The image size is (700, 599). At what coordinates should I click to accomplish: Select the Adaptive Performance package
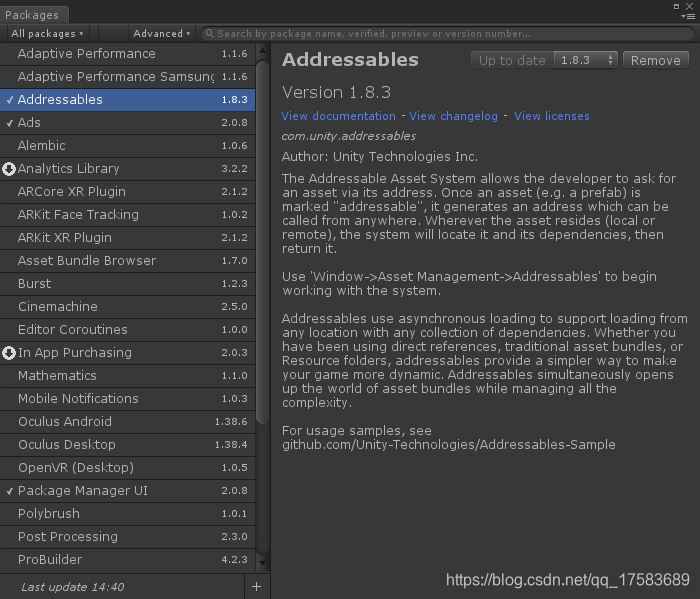coord(128,54)
